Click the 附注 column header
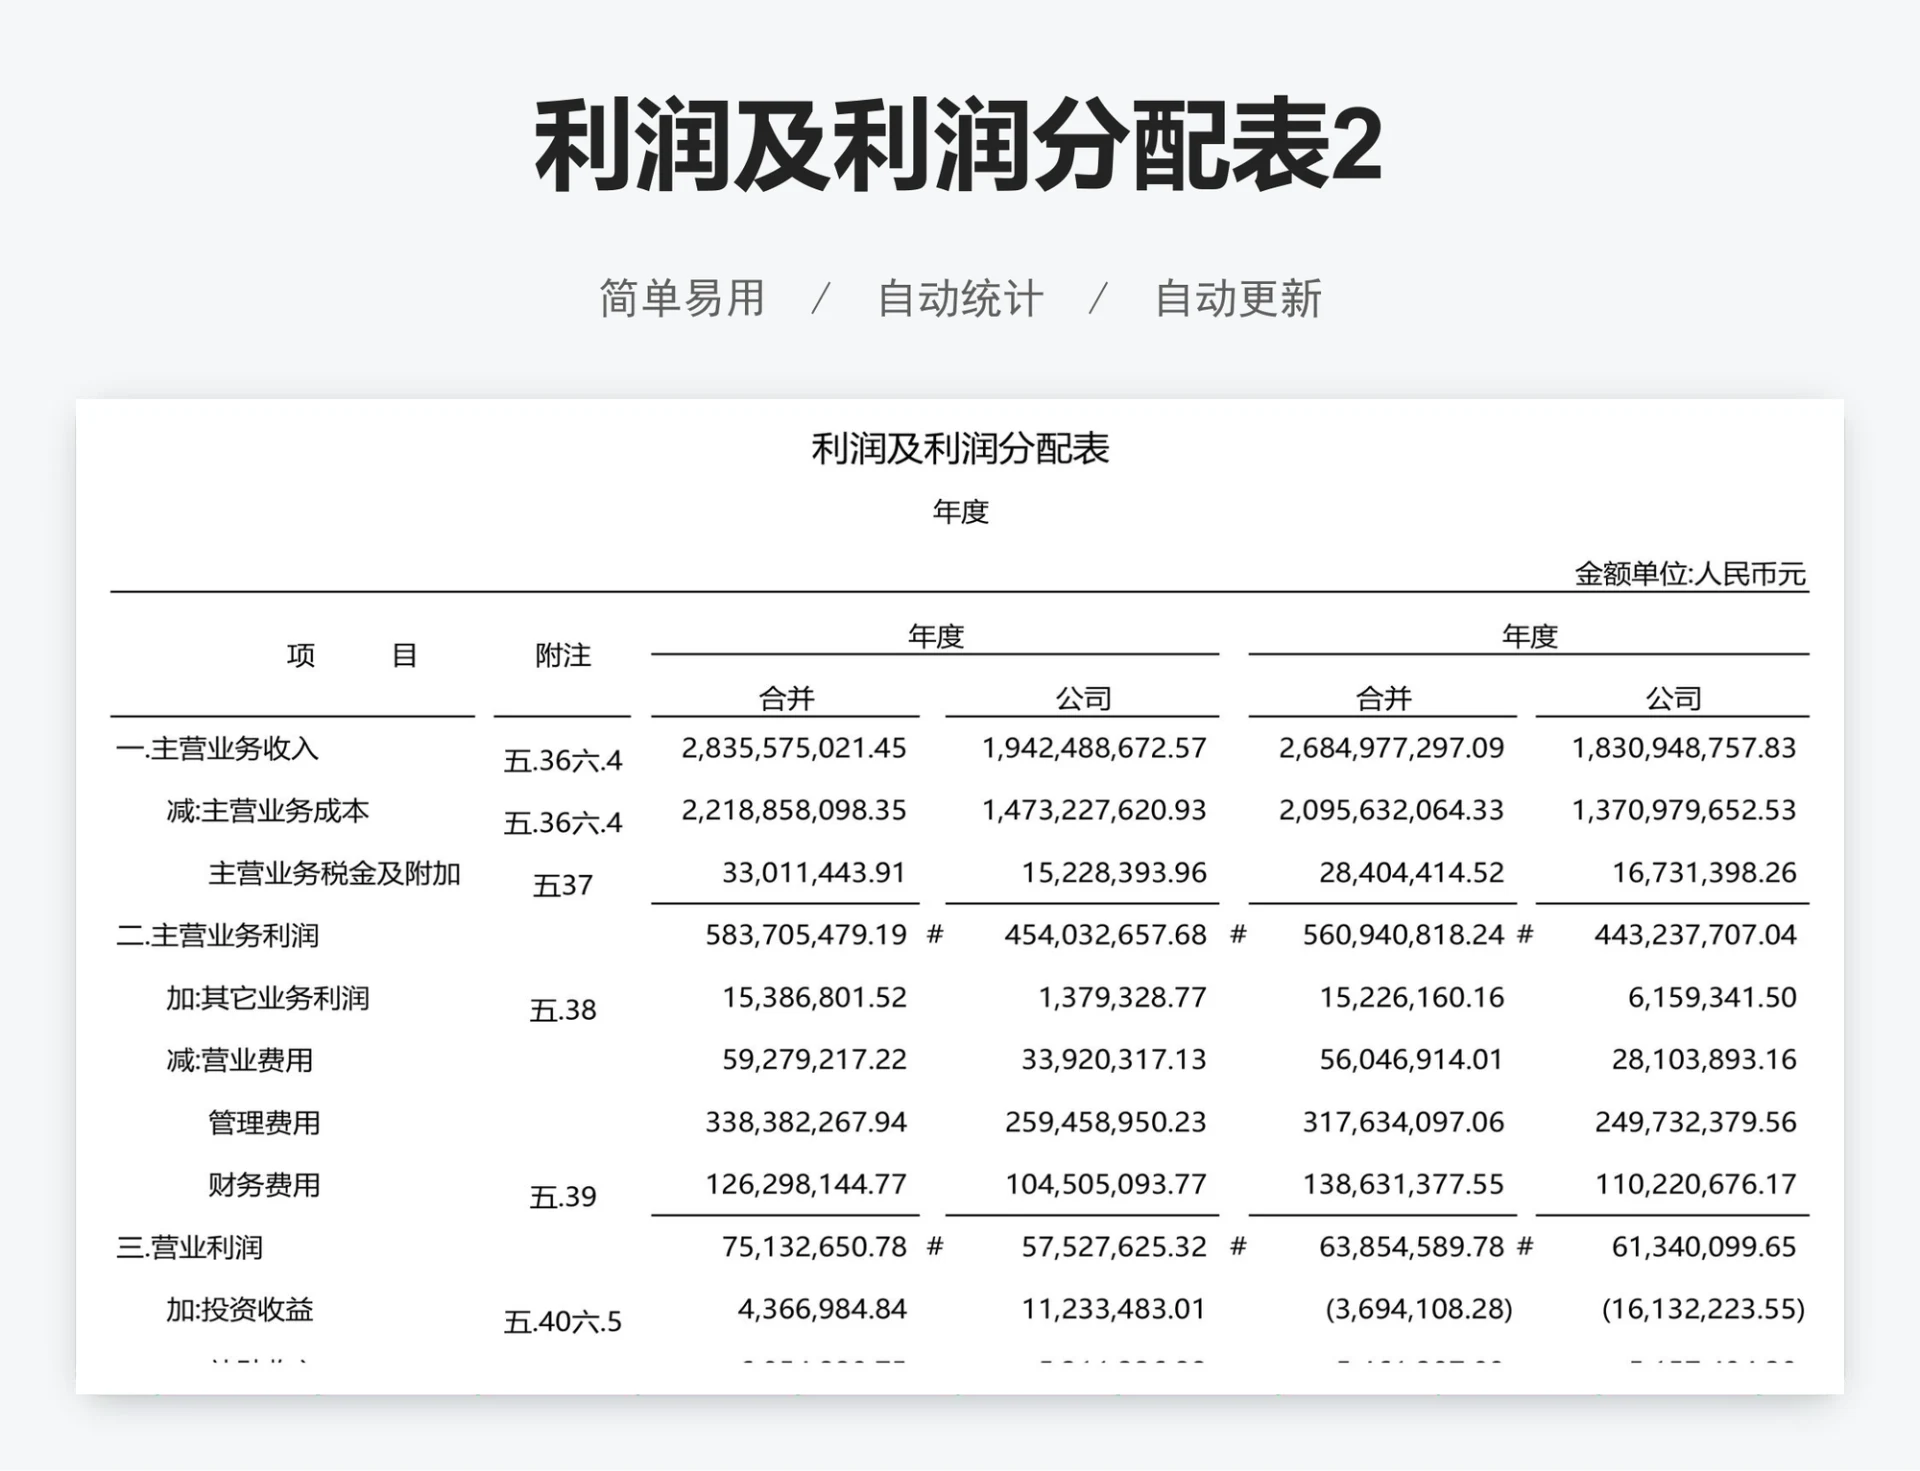1920x1471 pixels. coord(562,654)
